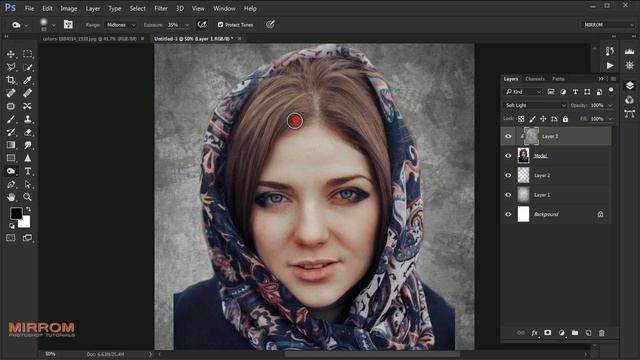Swap foreground and background colors
The image size is (640, 360).
(x=29, y=209)
